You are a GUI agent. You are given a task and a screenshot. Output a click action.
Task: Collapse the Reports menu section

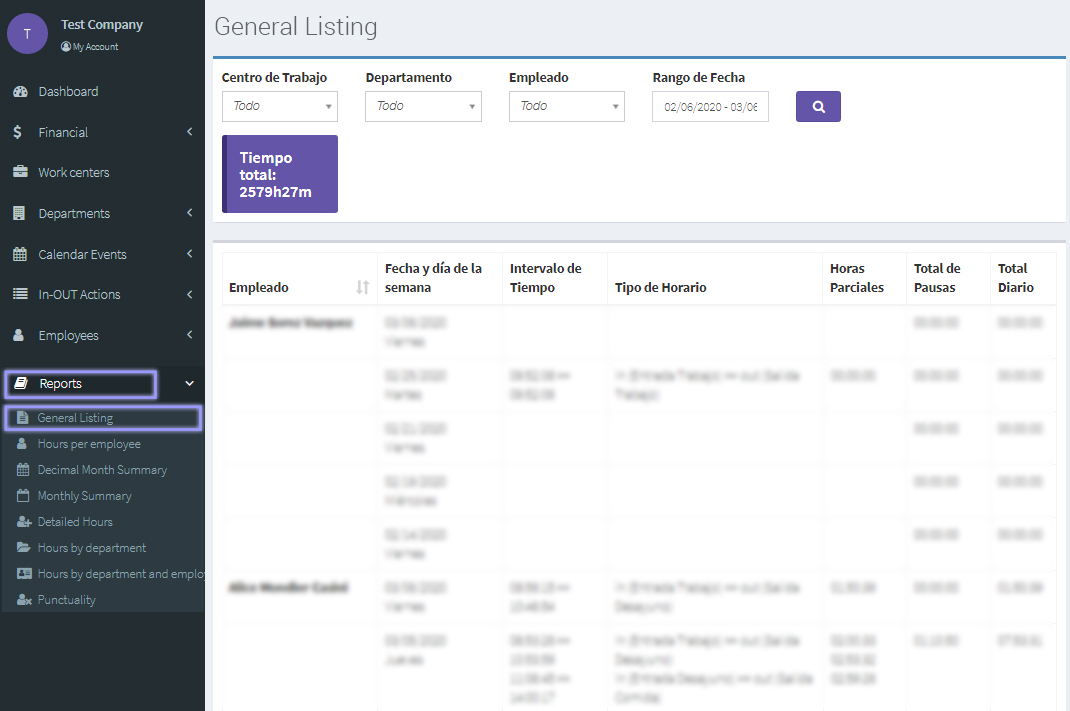tap(189, 383)
